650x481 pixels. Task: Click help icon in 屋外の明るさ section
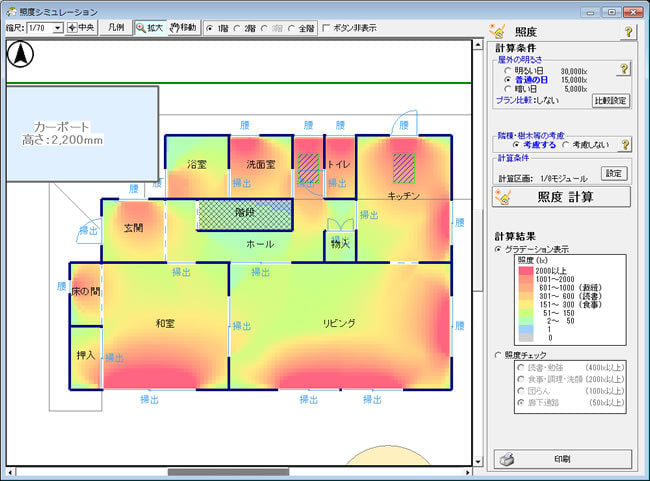624,69
